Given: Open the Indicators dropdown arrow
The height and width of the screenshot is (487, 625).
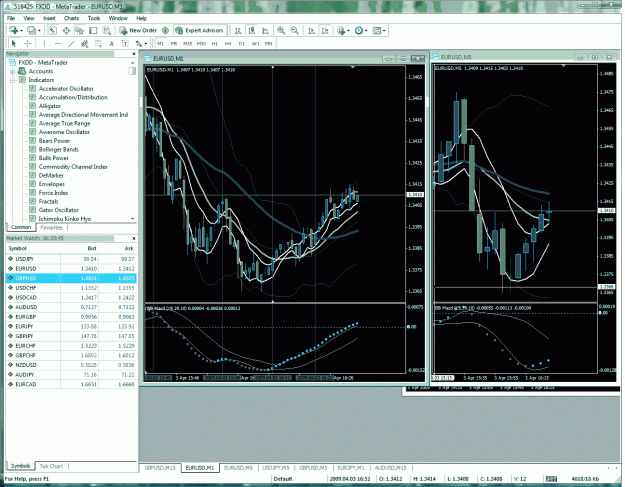Looking at the screenshot, I should pyautogui.click(x=348, y=31).
